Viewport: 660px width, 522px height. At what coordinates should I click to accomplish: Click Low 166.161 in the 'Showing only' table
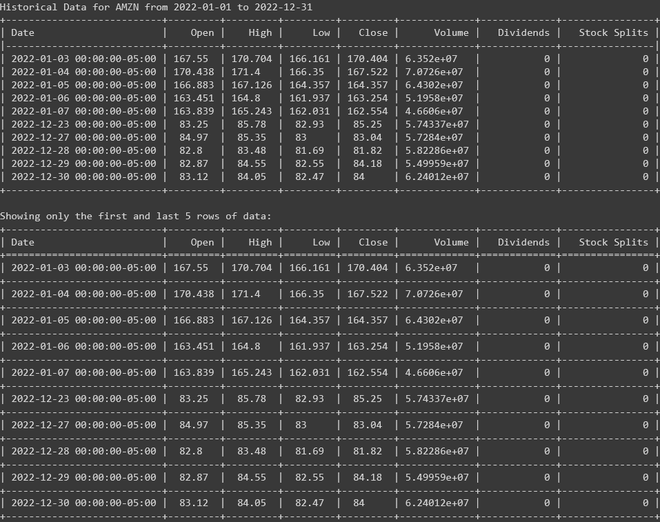309,268
